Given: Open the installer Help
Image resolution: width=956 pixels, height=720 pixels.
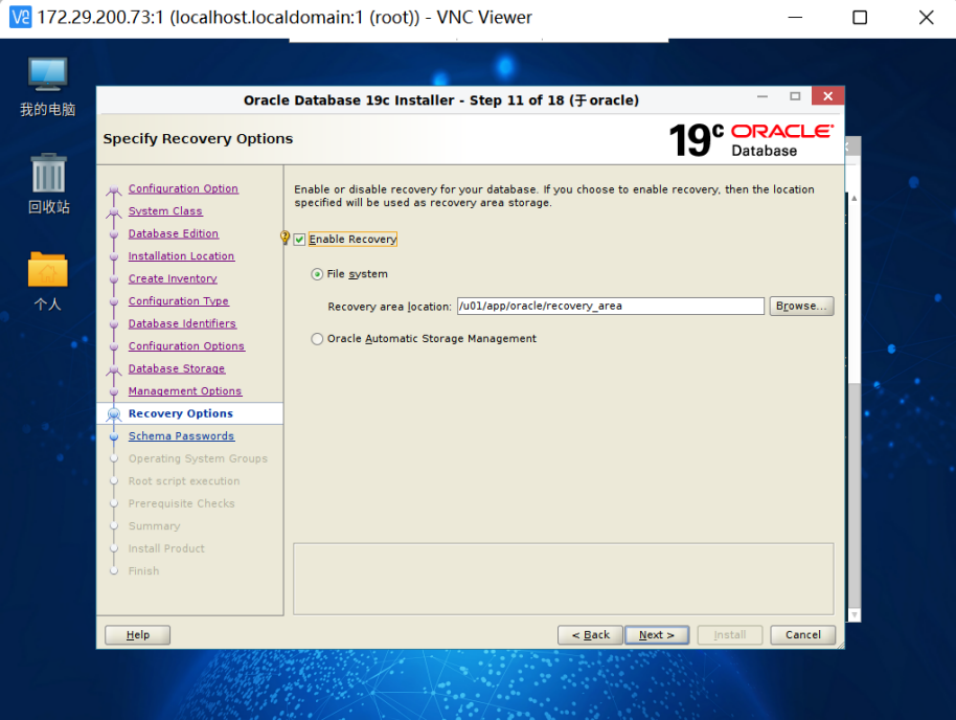Looking at the screenshot, I should tap(137, 634).
